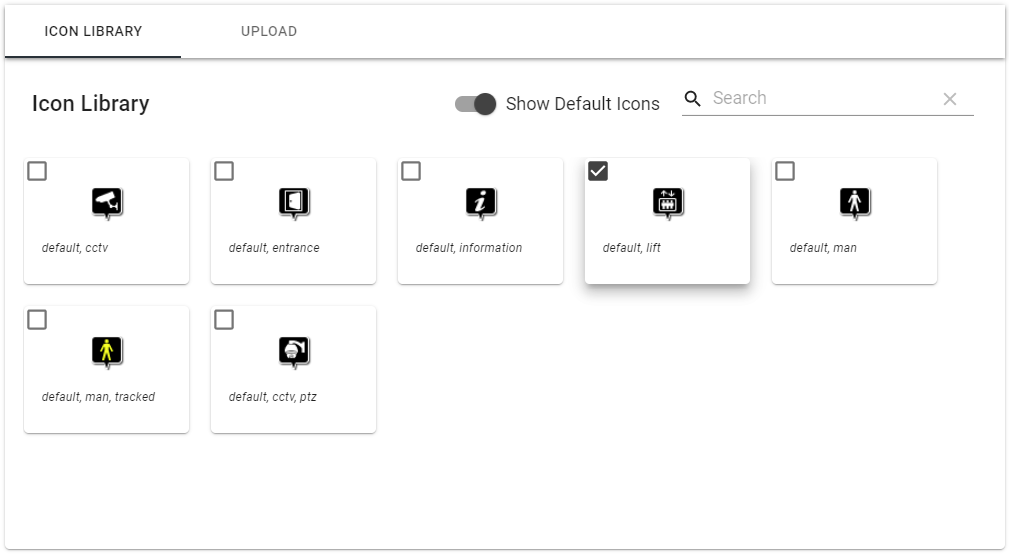The height and width of the screenshot is (554, 1009).
Task: Open the Upload tab
Action: (269, 32)
